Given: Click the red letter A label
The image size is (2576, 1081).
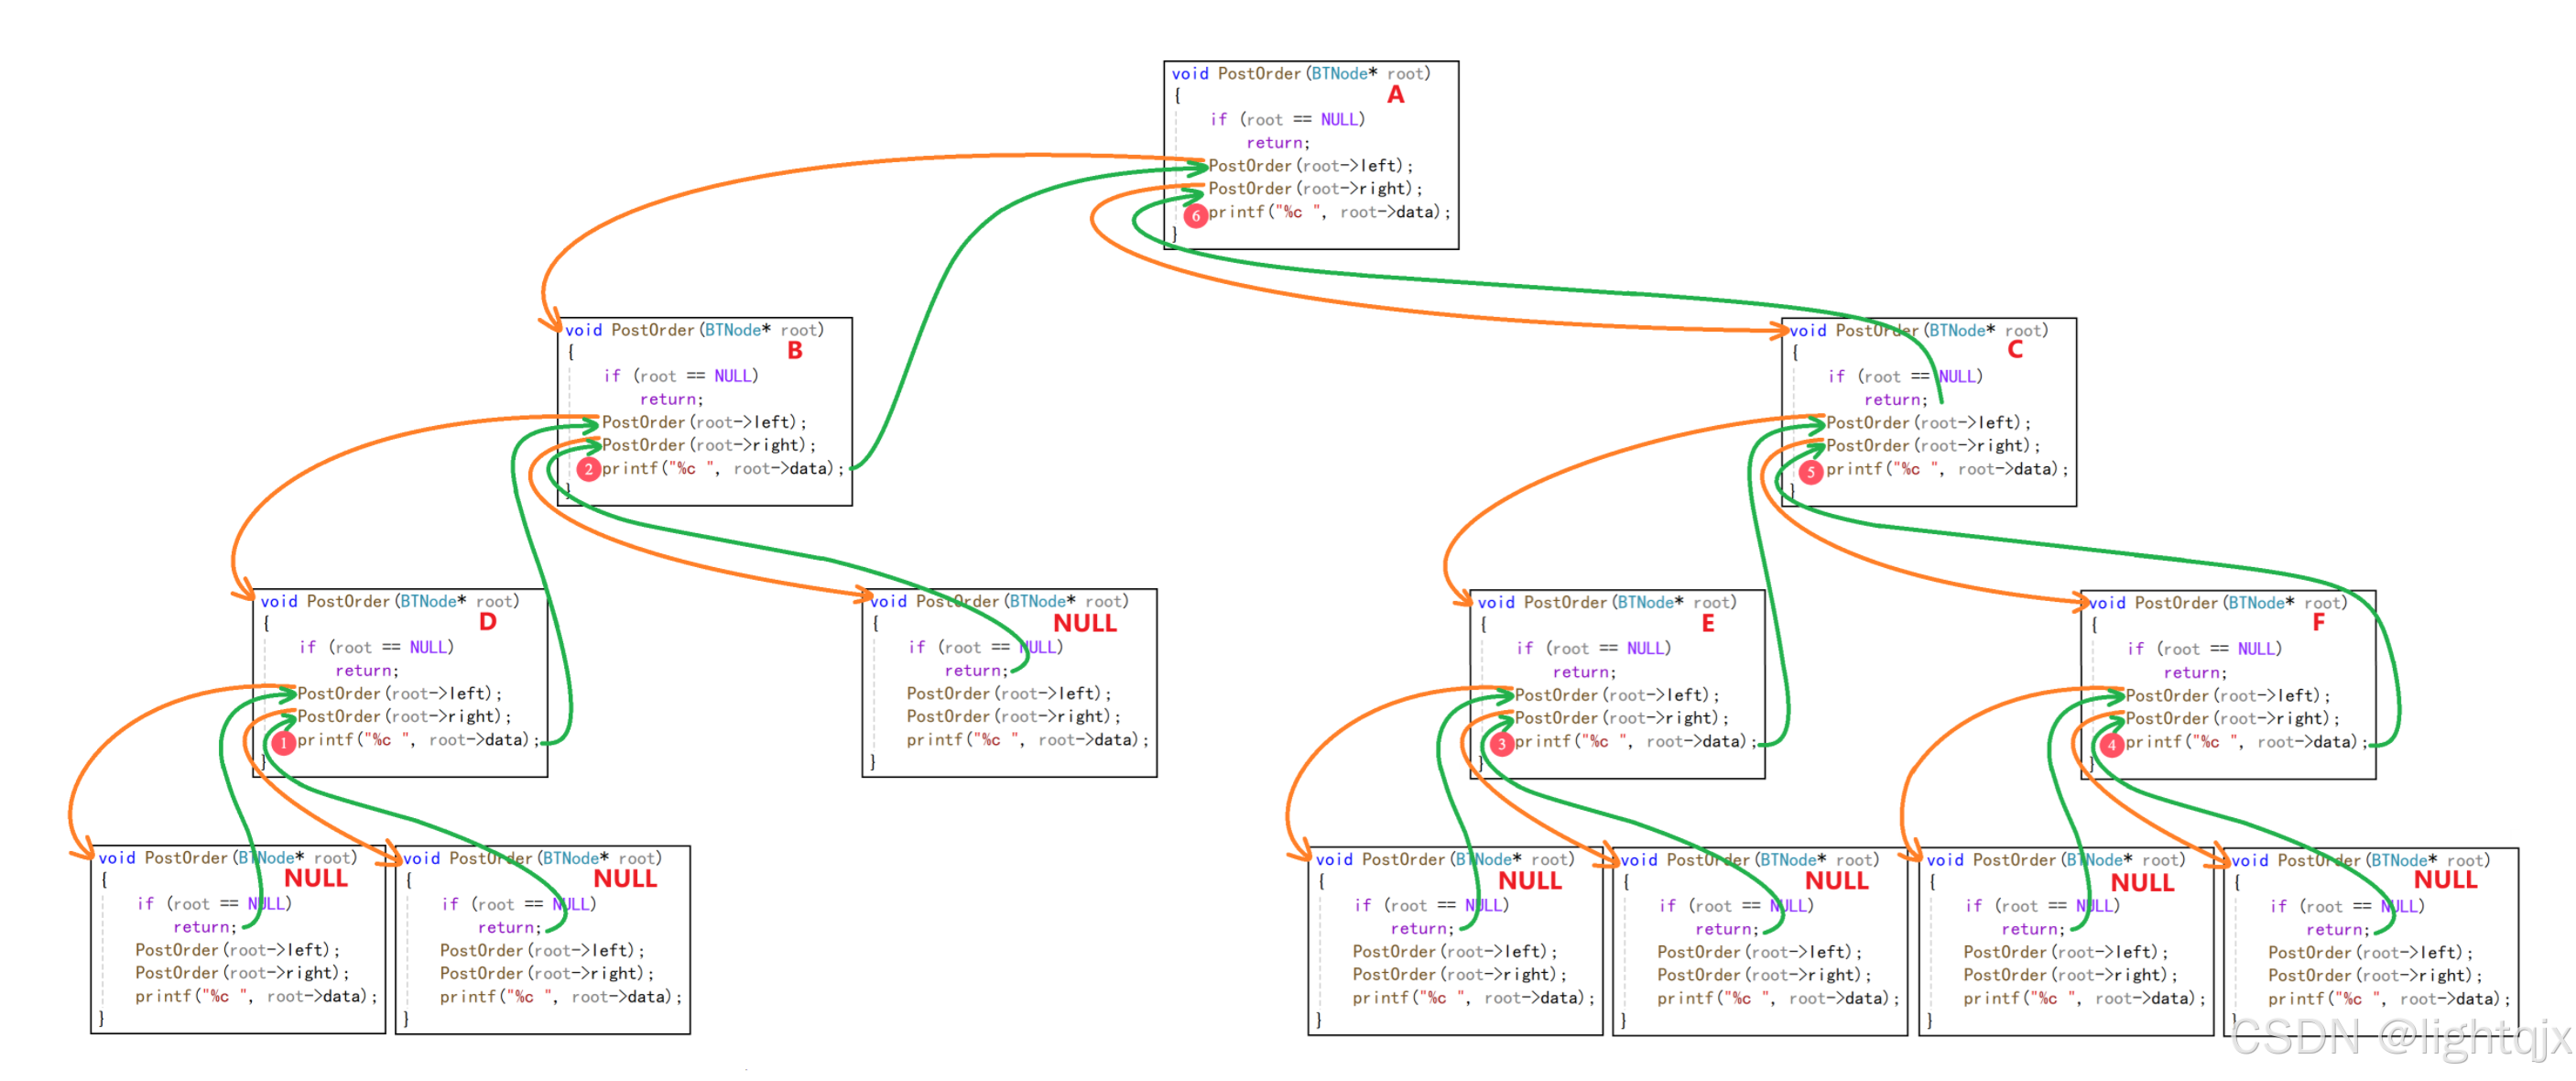Looking at the screenshot, I should (x=1395, y=95).
